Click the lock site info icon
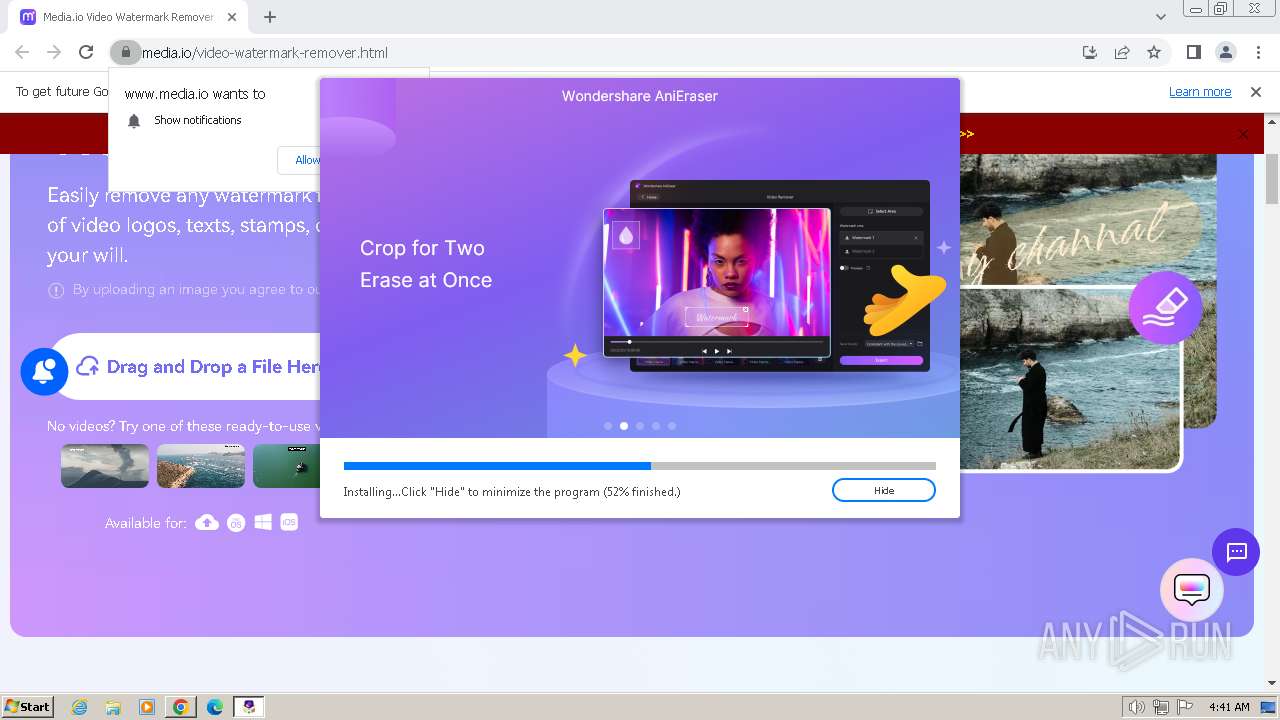The width and height of the screenshot is (1280, 720). [124, 52]
